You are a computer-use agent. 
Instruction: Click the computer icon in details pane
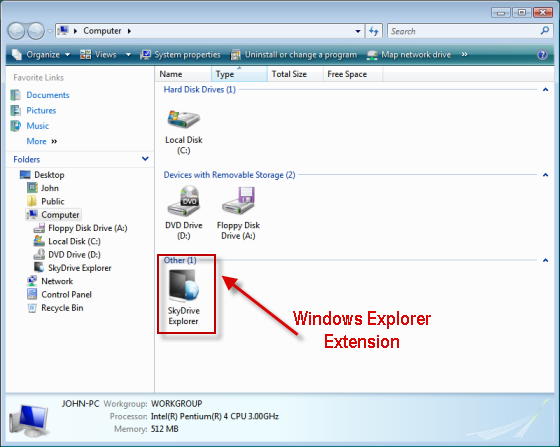point(29,420)
